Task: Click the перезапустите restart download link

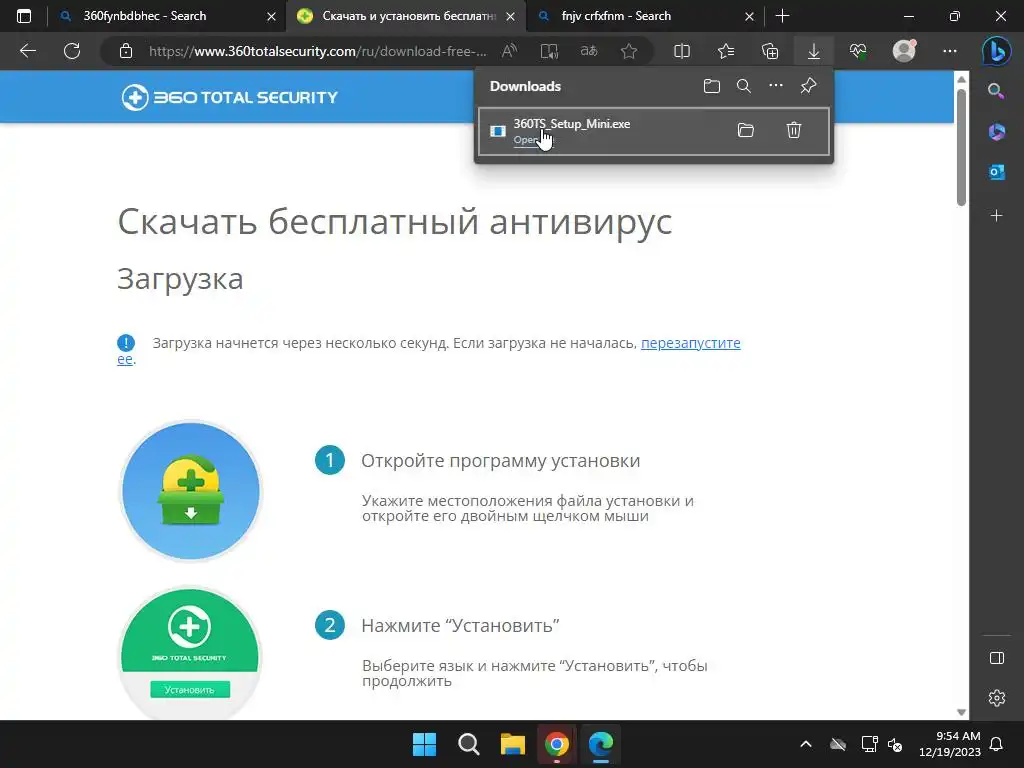Action: tap(690, 343)
